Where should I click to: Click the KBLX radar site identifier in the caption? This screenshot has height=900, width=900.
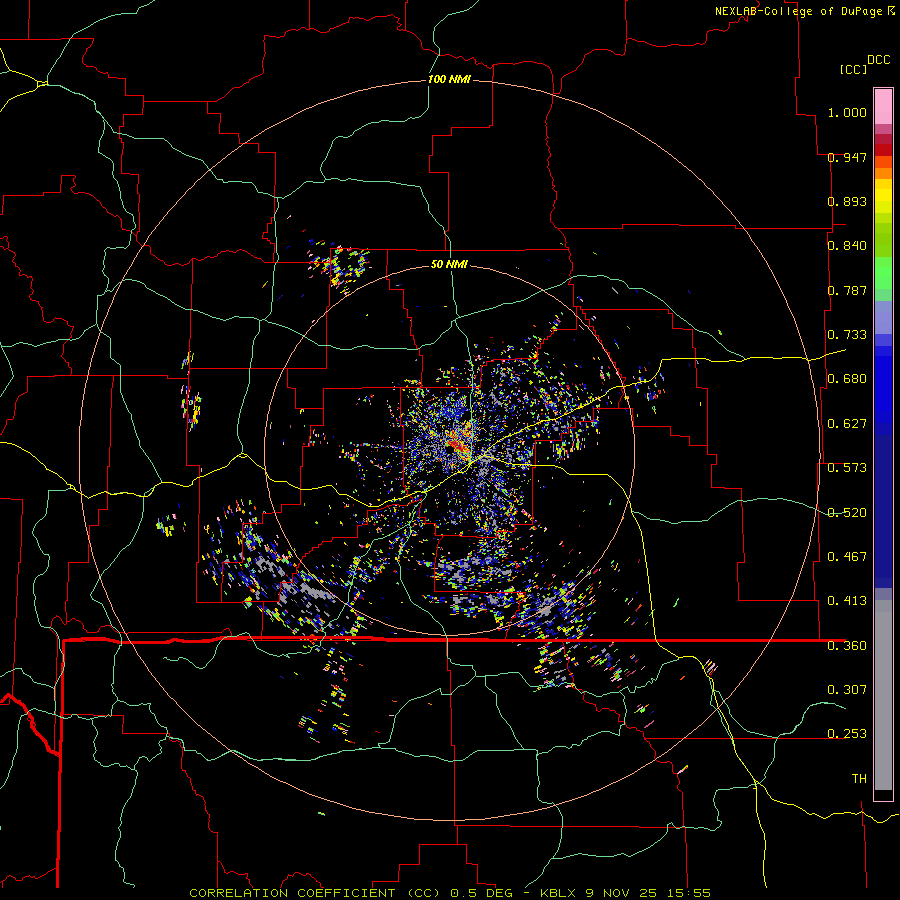click(x=560, y=893)
